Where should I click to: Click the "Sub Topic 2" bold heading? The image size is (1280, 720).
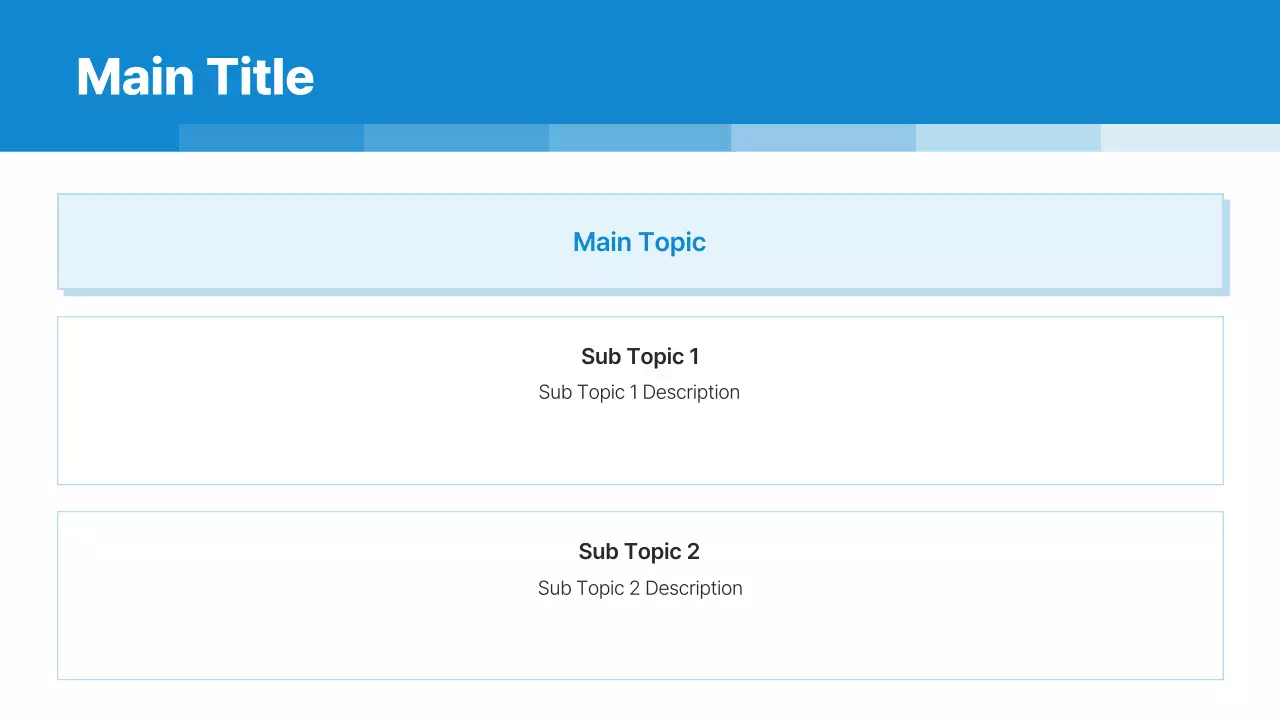pyautogui.click(x=639, y=551)
